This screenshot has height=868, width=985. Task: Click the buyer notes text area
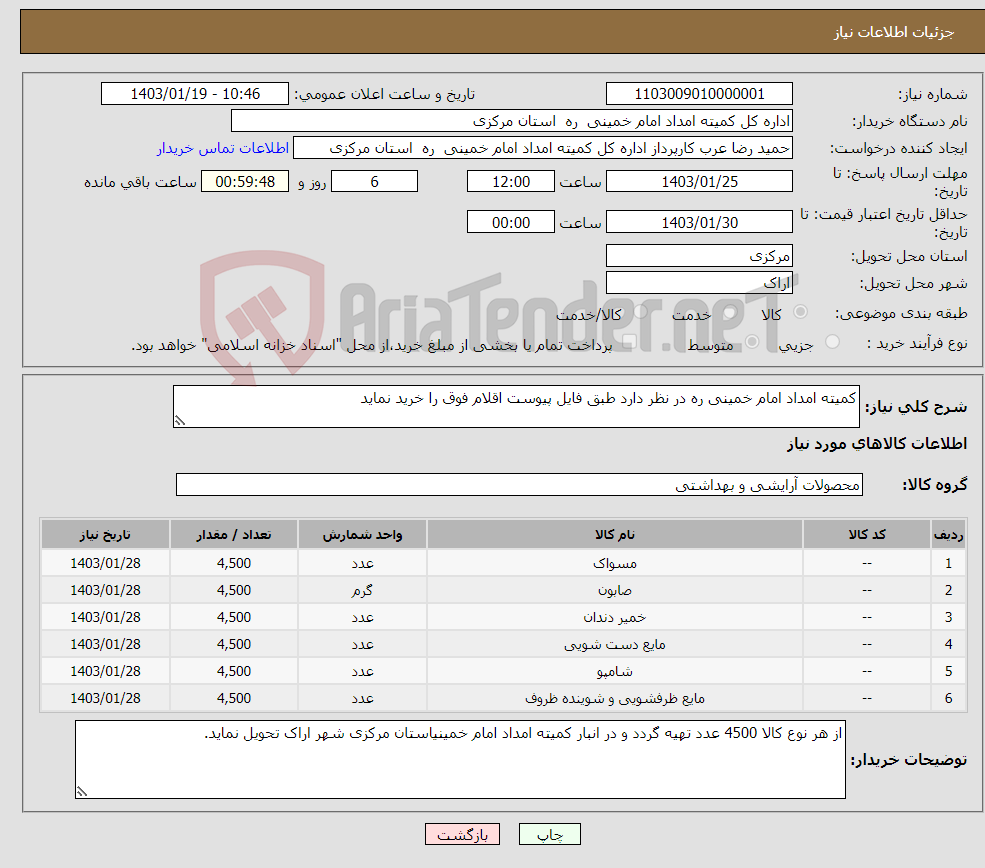460,759
